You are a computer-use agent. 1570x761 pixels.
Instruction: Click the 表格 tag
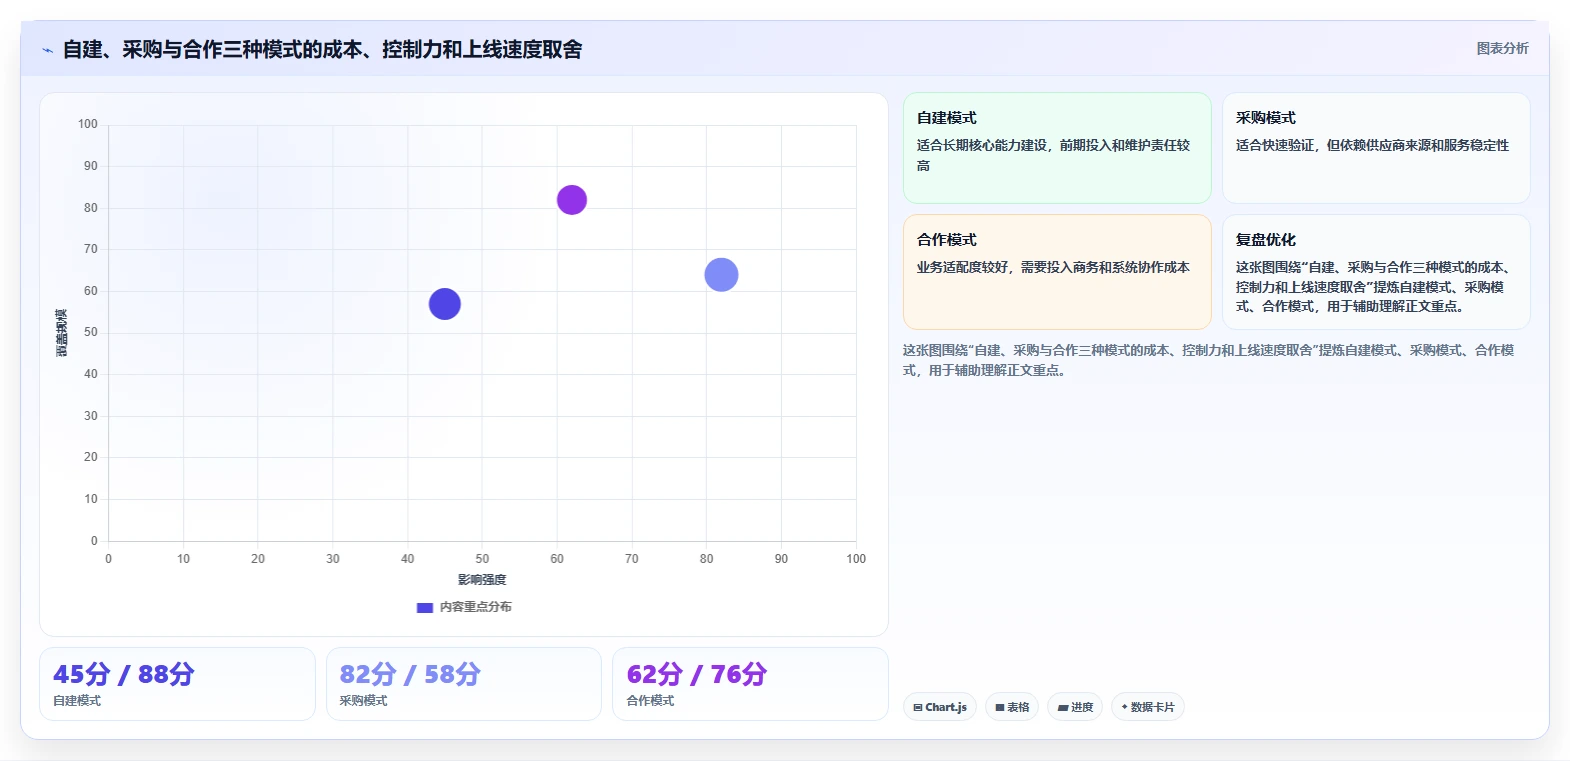[1012, 707]
